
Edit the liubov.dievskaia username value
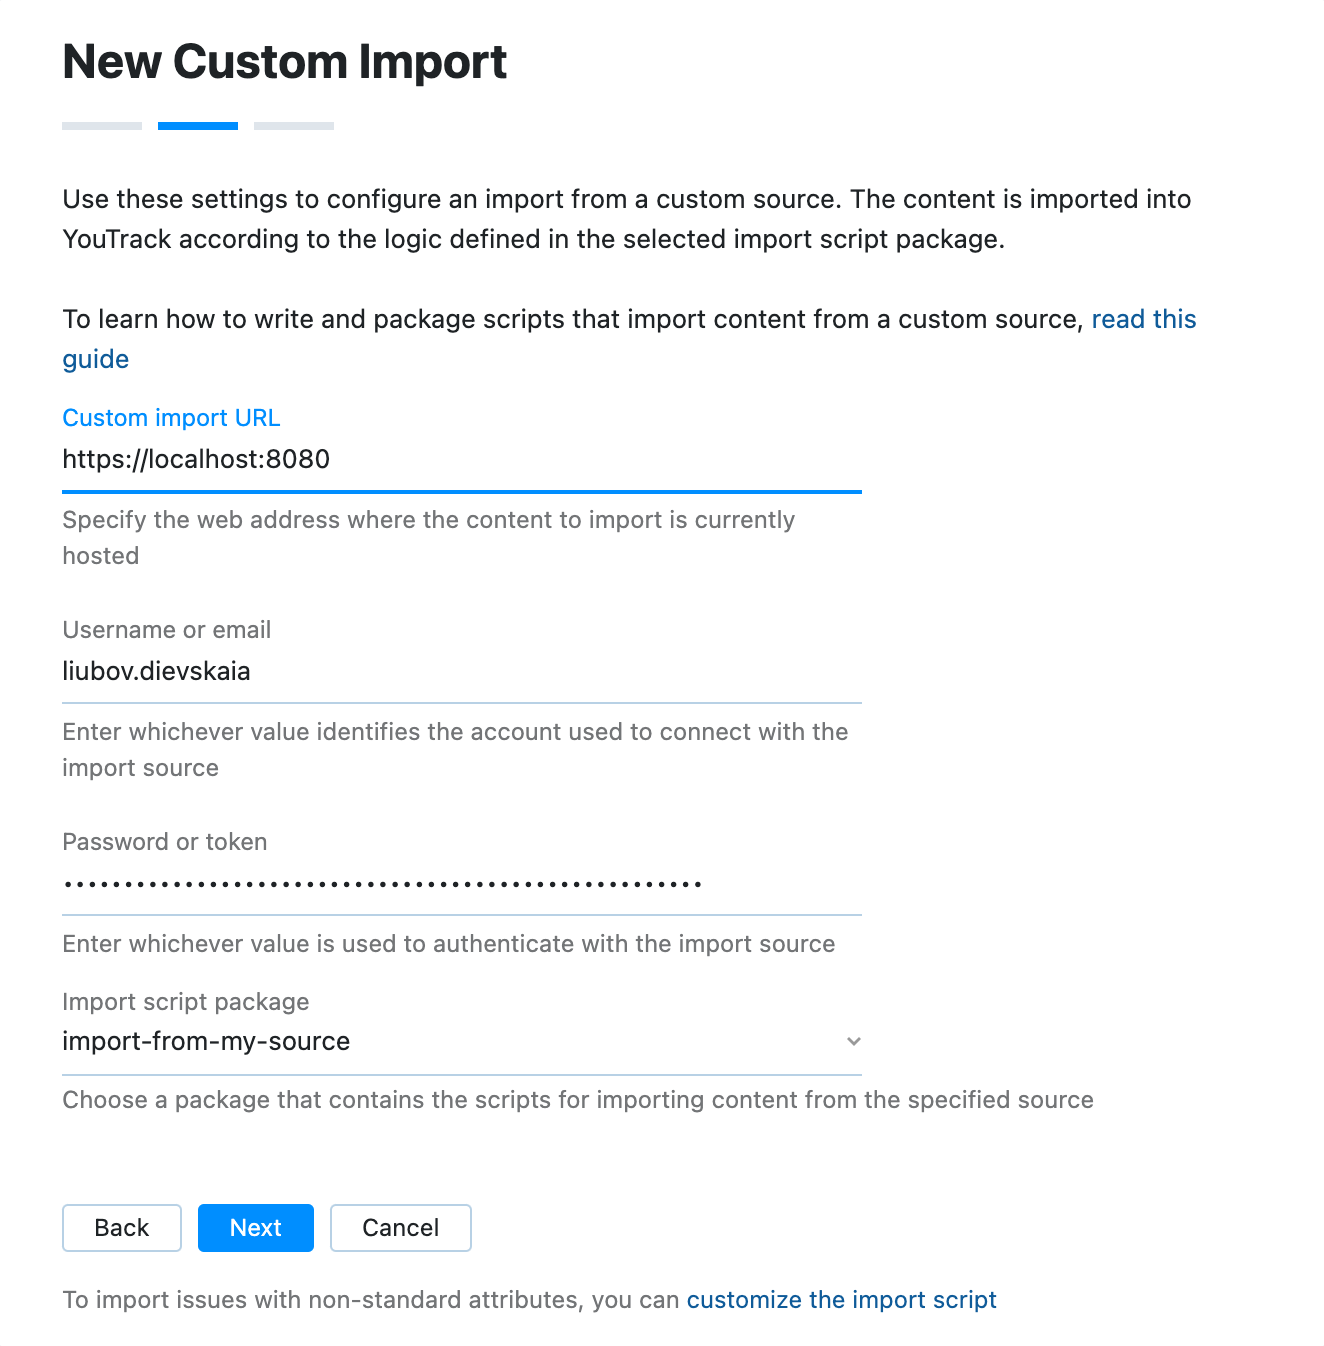[156, 671]
